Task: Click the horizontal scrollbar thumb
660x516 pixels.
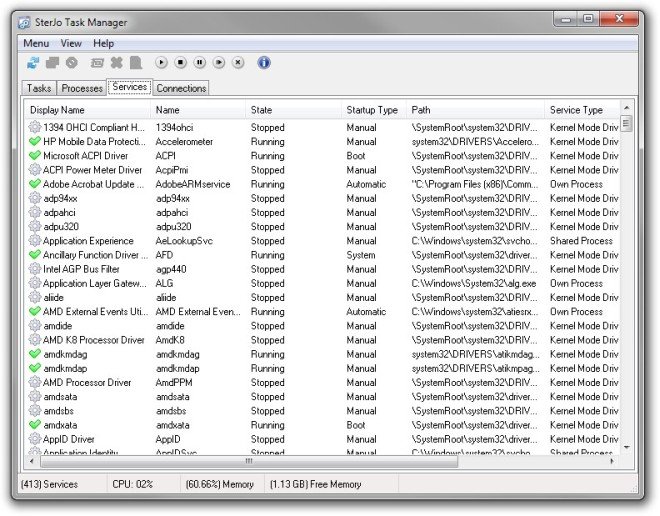Action: [x=249, y=461]
